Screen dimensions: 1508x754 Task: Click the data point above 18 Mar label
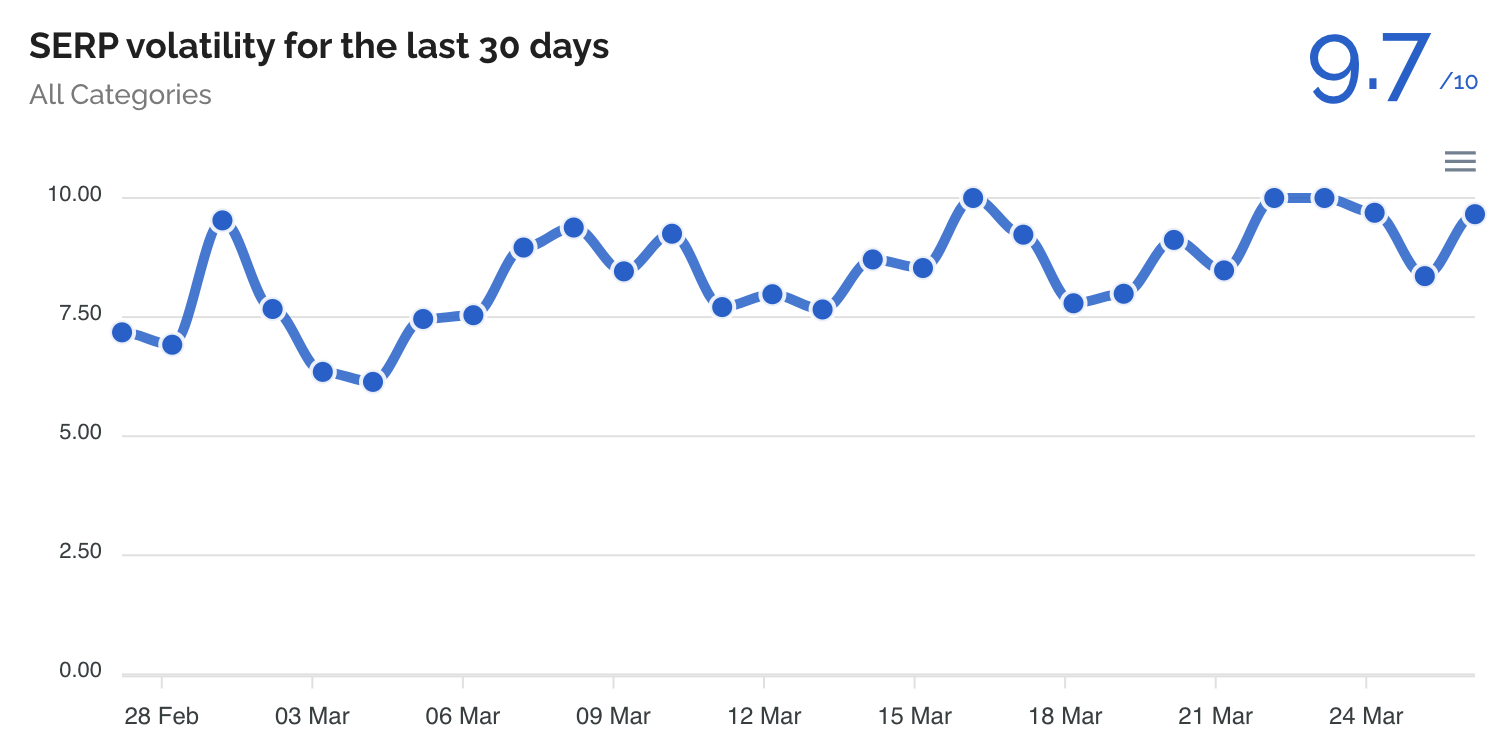point(1073,303)
